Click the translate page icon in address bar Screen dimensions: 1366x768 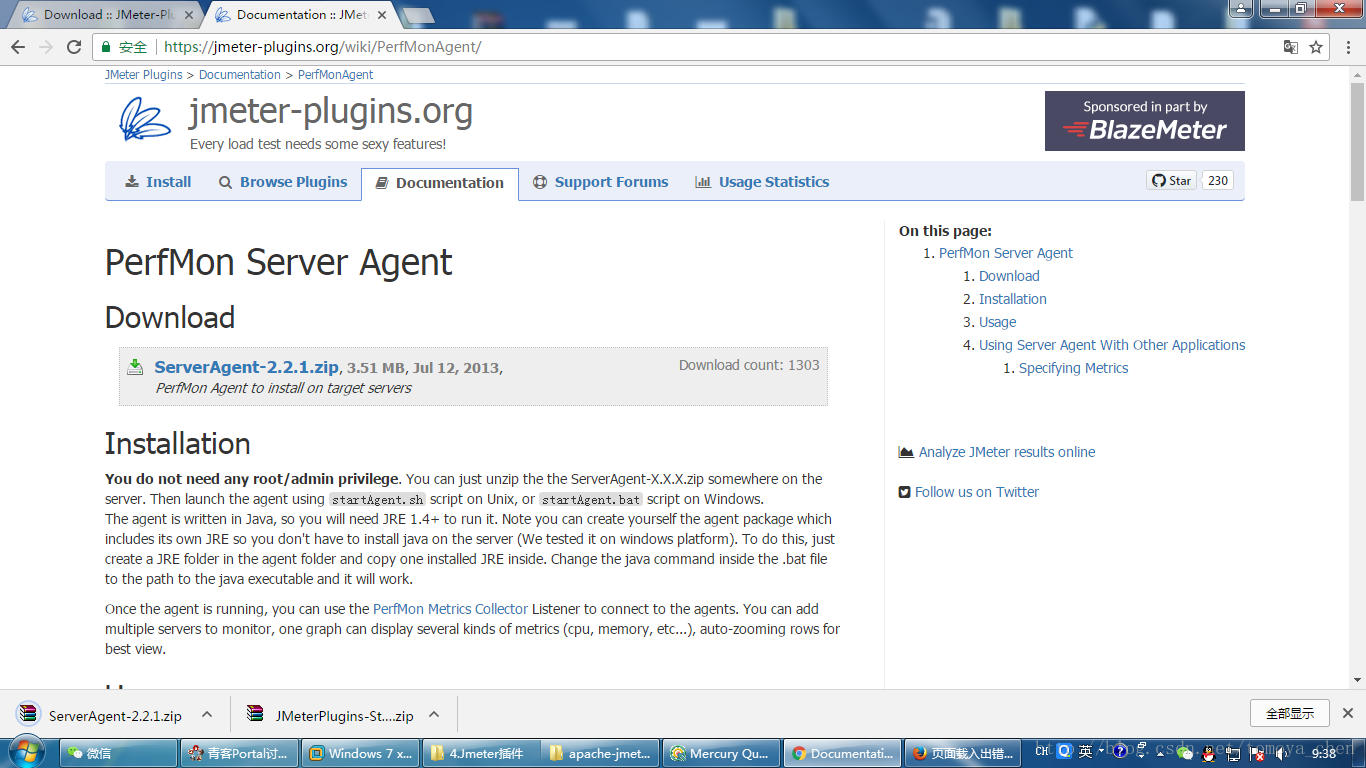point(1291,47)
